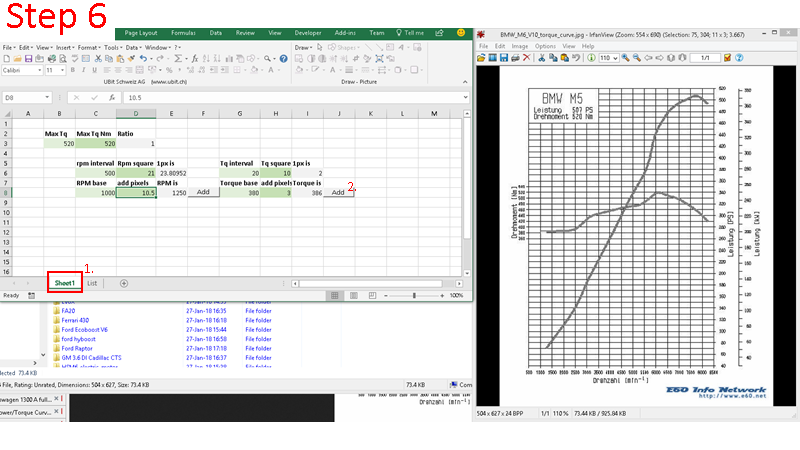Select the Format Painter brush in Excel
Screen dimensions: 800x450
(131, 59)
